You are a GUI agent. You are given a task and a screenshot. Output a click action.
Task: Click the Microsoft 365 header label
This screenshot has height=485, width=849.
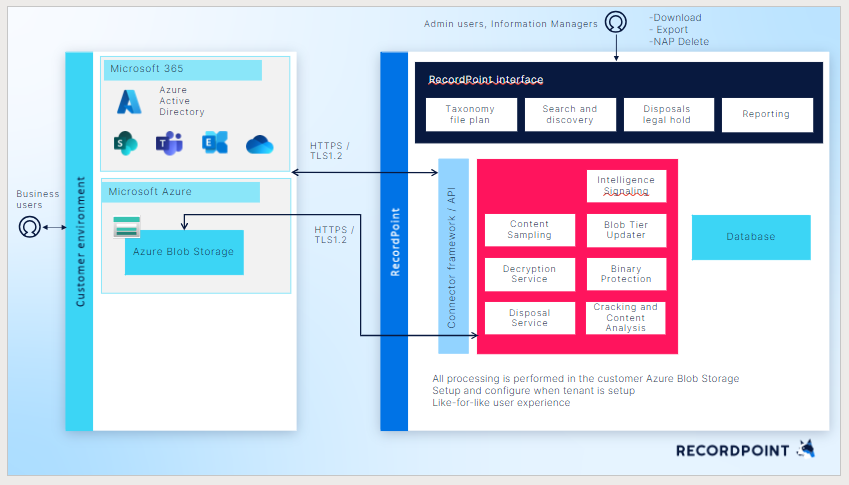[x=182, y=69]
